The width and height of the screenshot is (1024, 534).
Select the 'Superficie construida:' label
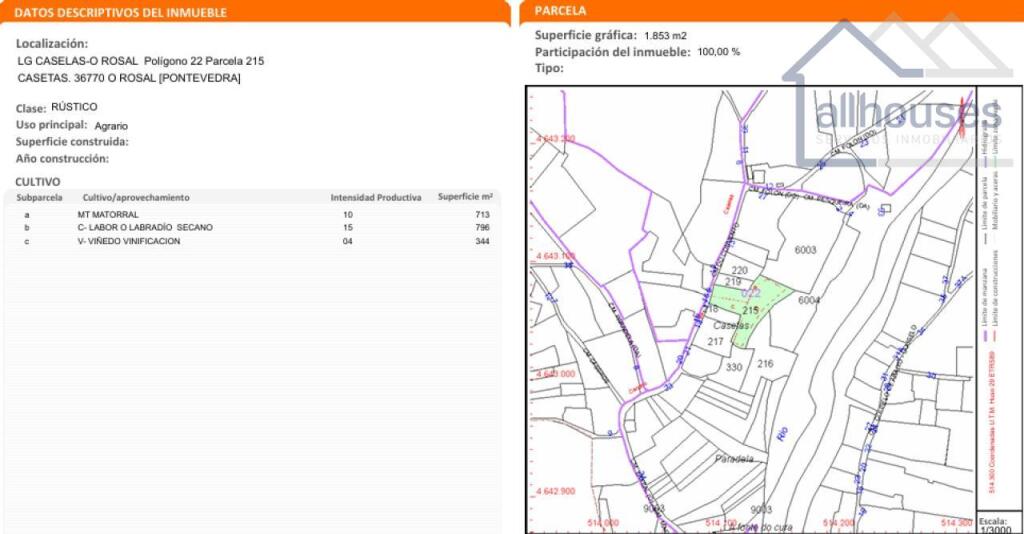[x=72, y=142]
